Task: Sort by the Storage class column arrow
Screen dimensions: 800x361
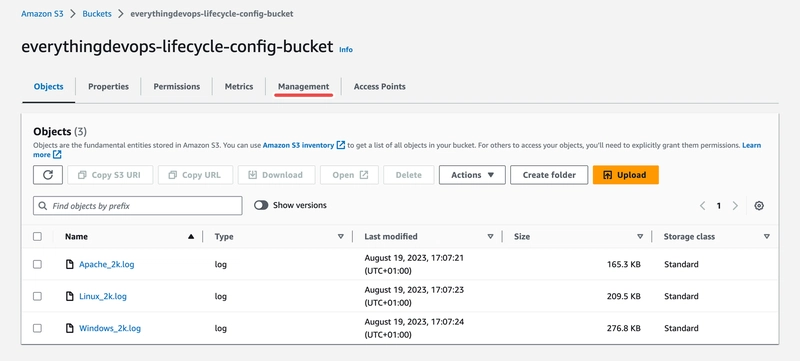Action: [x=766, y=237]
